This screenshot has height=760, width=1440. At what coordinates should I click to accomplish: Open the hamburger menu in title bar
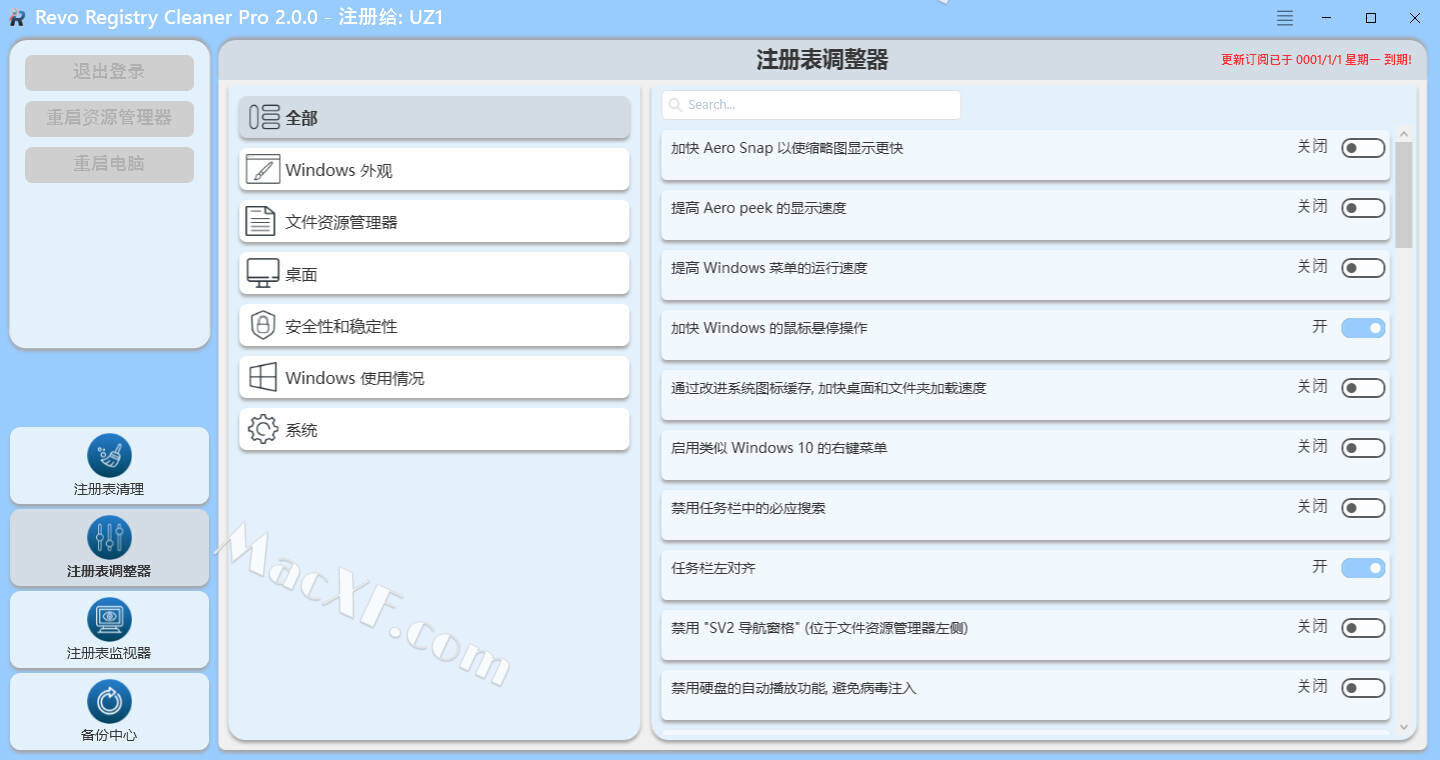click(1285, 18)
